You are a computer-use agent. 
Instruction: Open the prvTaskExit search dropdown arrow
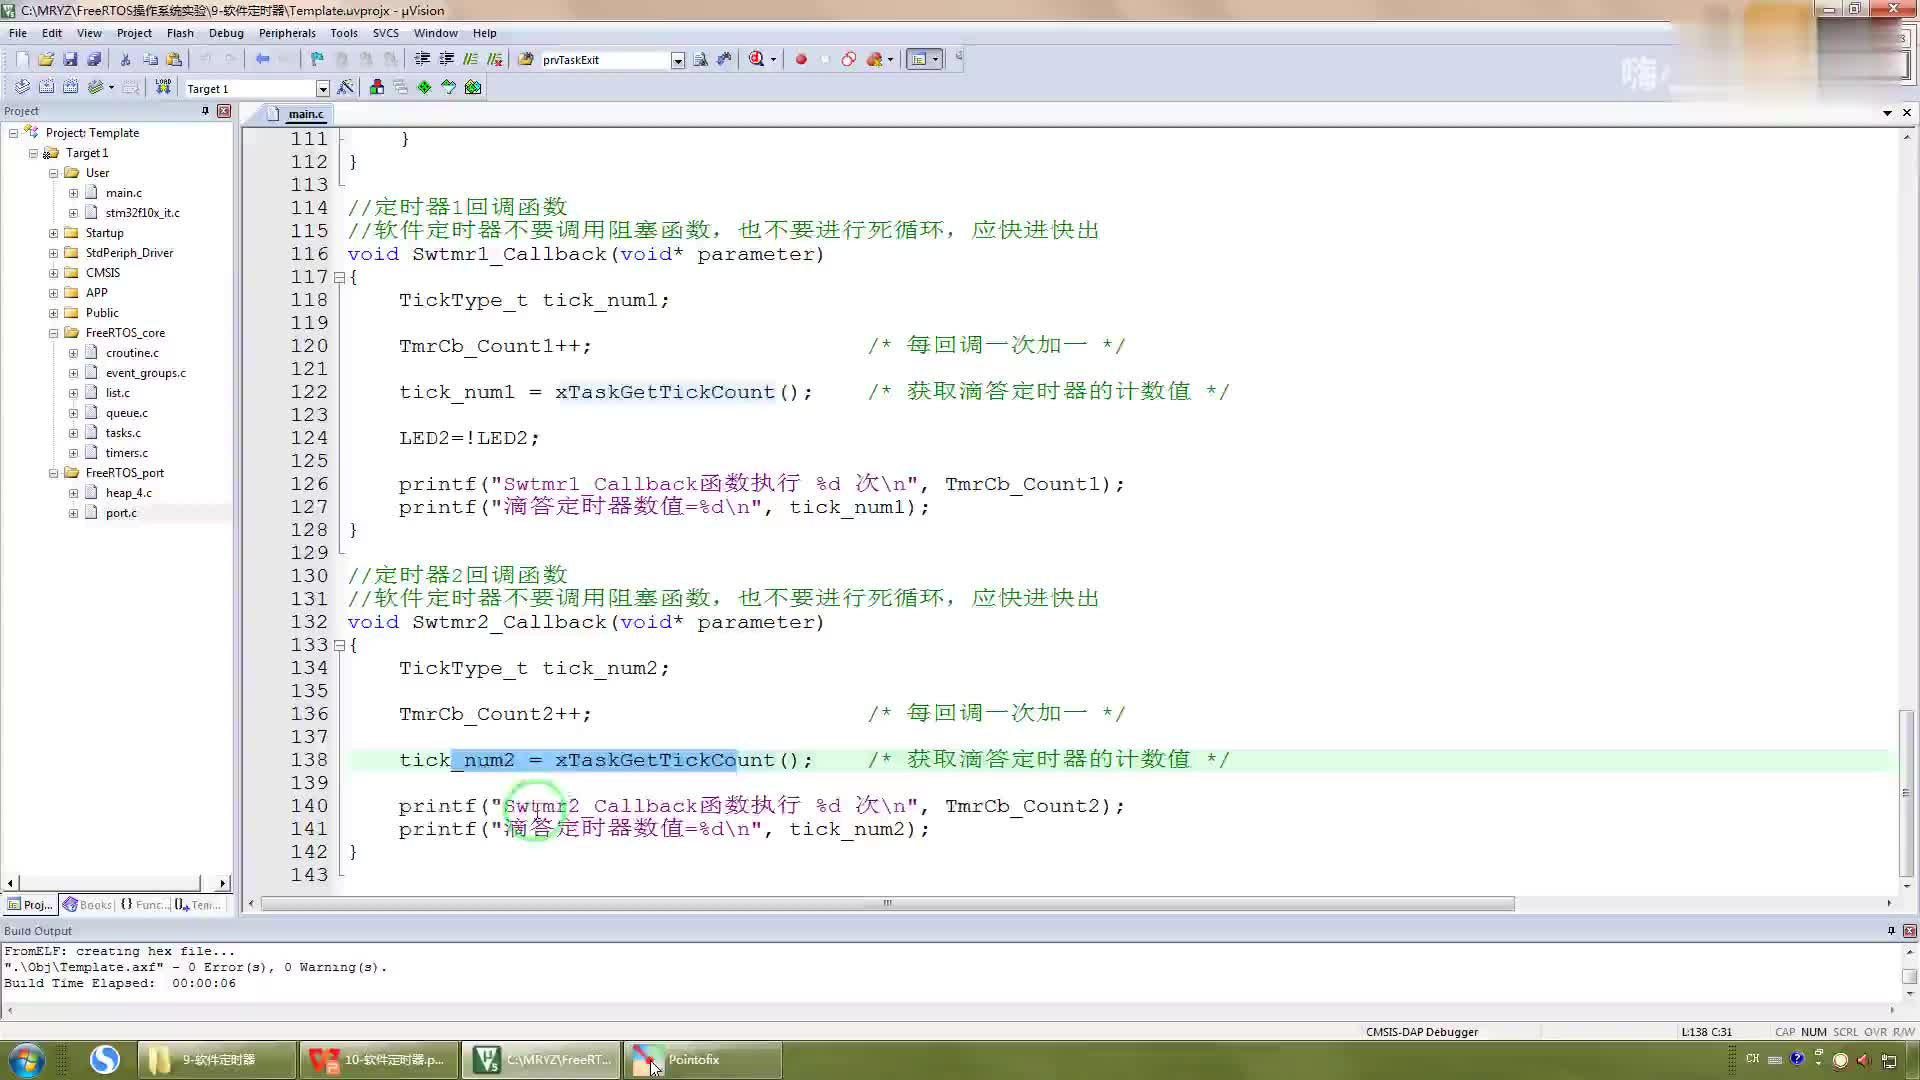click(677, 60)
